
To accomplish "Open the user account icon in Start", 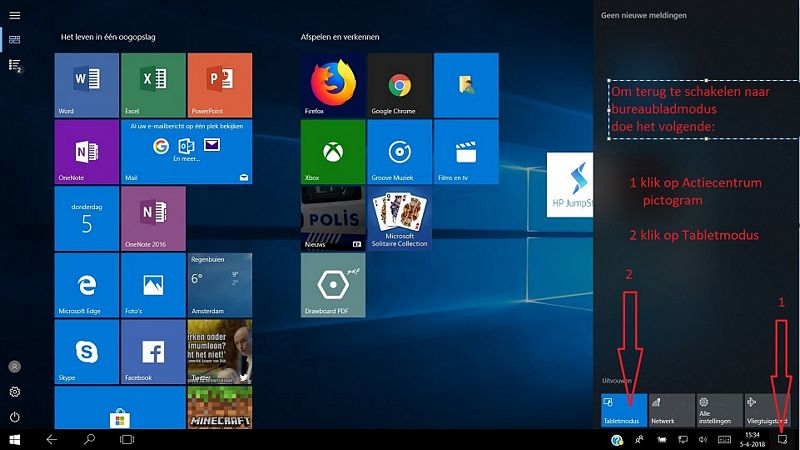I will coord(15,366).
